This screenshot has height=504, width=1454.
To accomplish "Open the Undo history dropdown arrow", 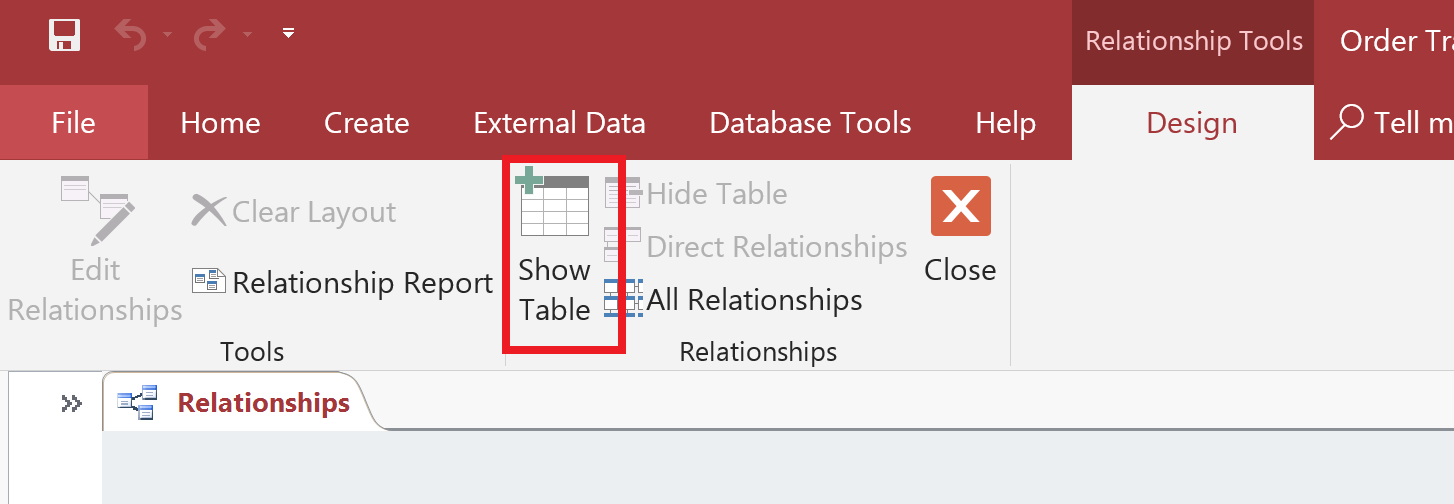I will [x=167, y=35].
